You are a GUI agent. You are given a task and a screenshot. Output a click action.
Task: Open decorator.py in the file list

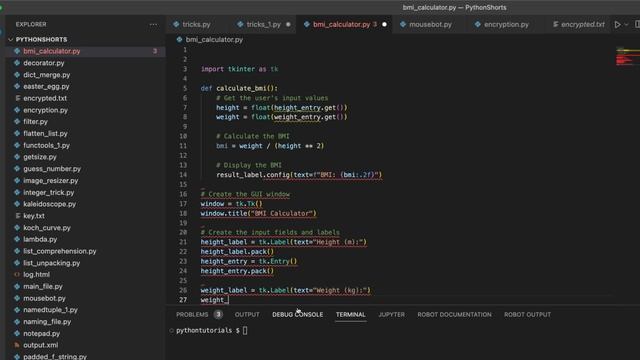click(44, 63)
